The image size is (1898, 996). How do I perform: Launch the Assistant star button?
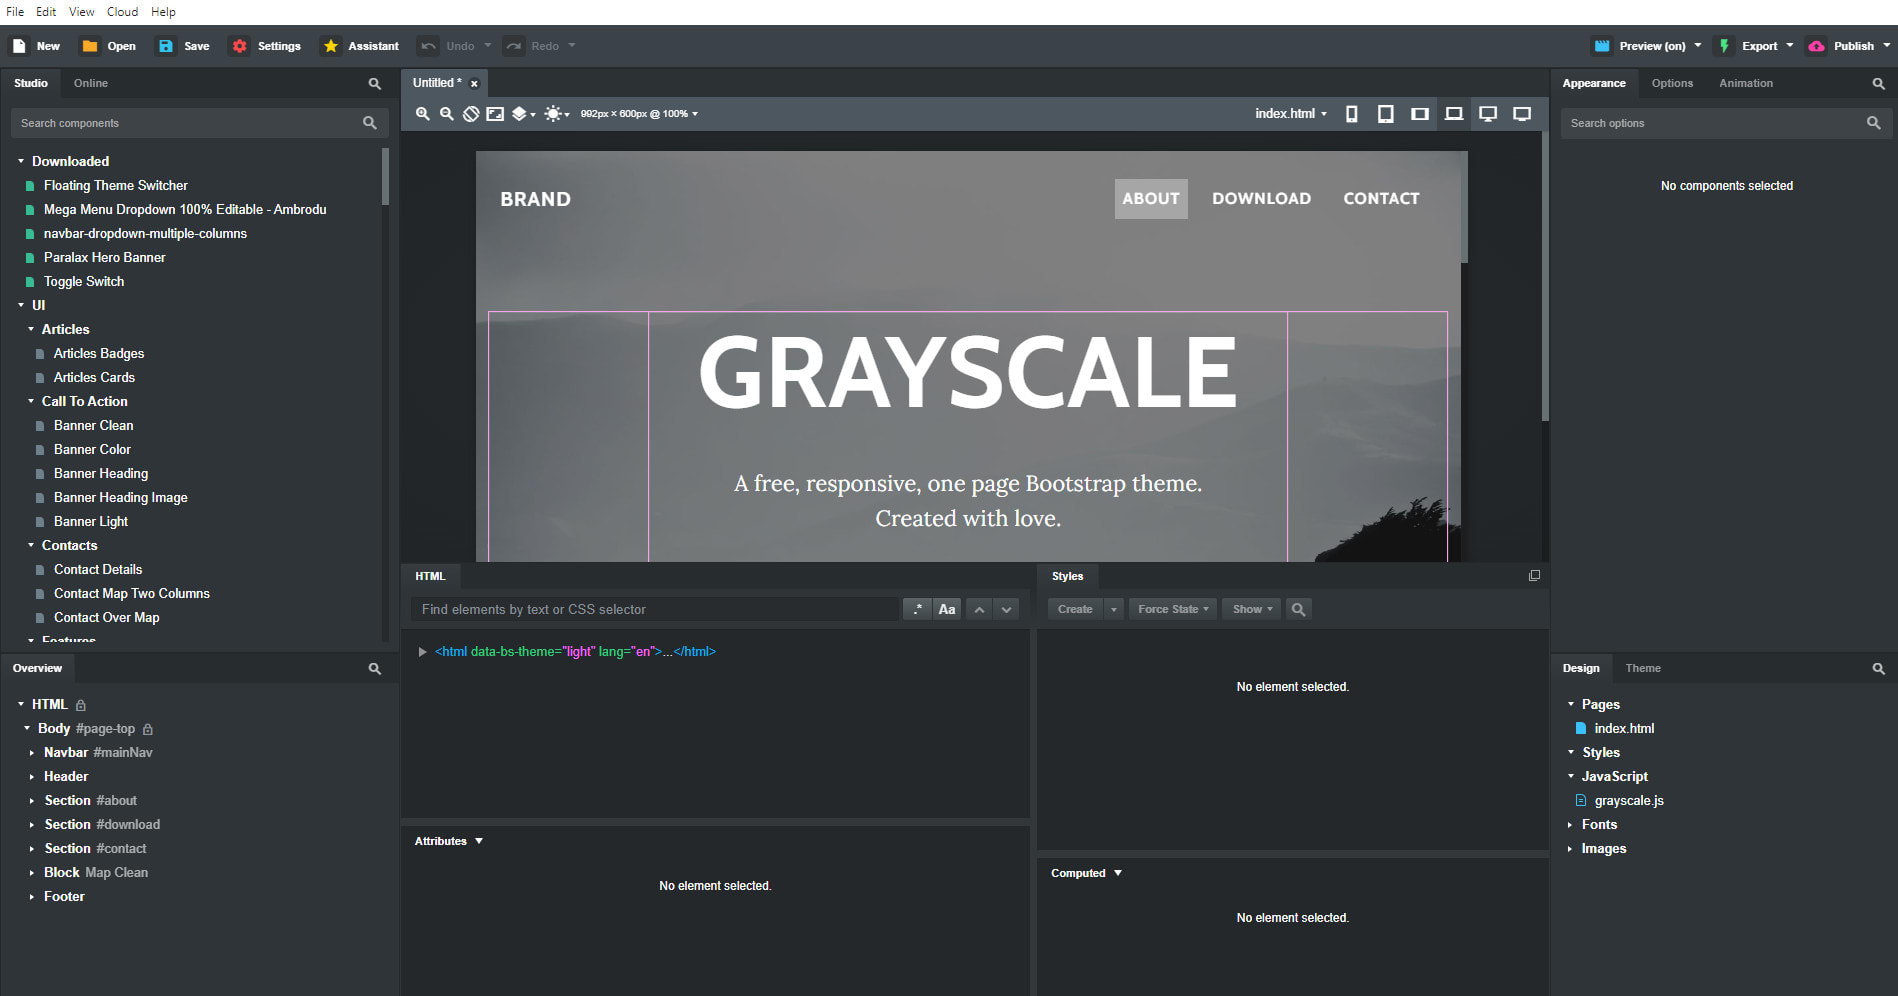[360, 46]
